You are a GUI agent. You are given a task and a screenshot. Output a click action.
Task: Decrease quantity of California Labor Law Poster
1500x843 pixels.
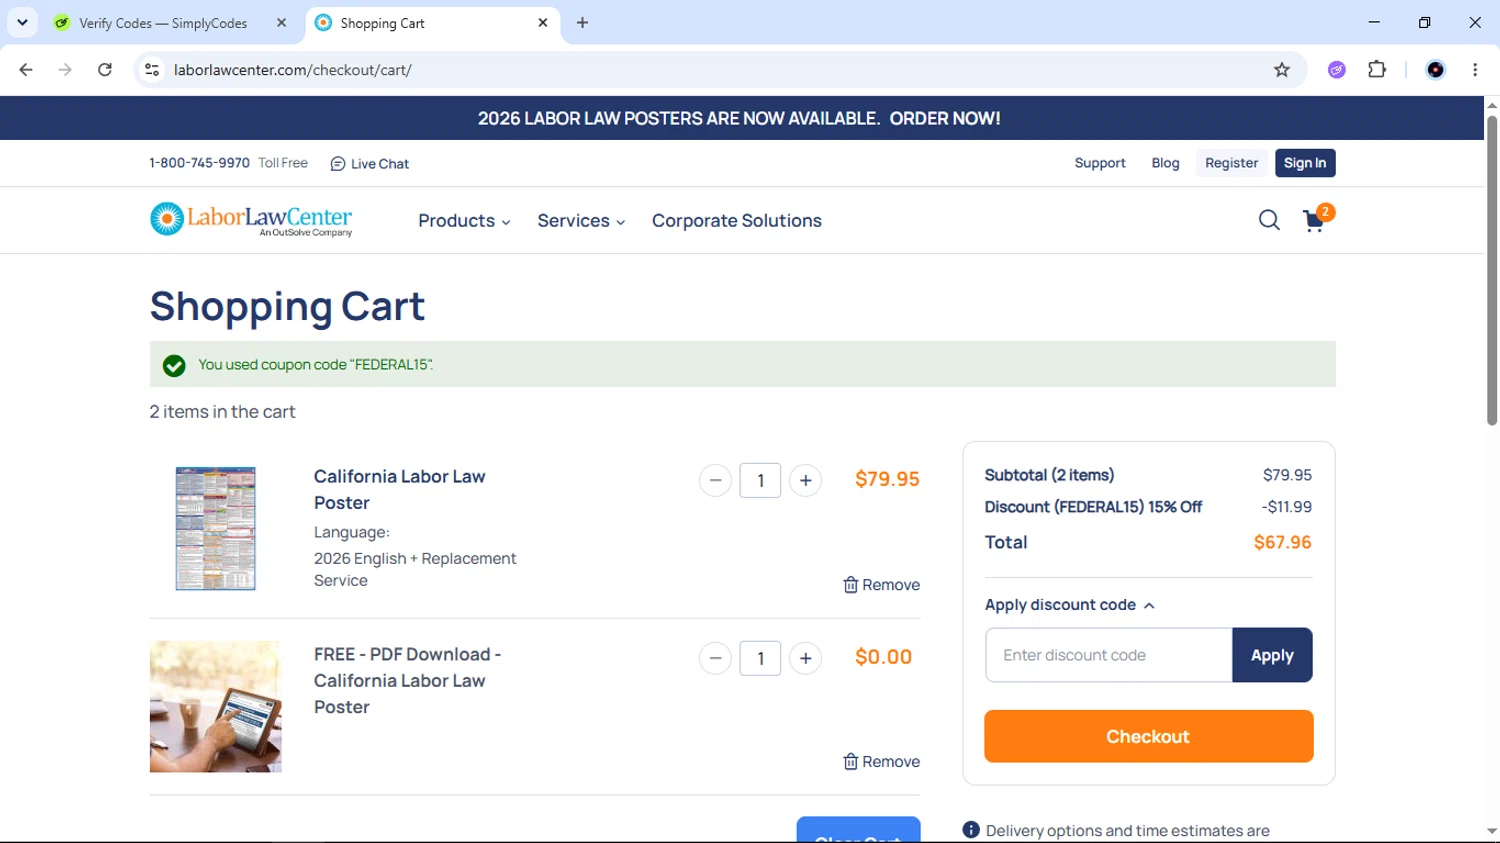click(715, 481)
